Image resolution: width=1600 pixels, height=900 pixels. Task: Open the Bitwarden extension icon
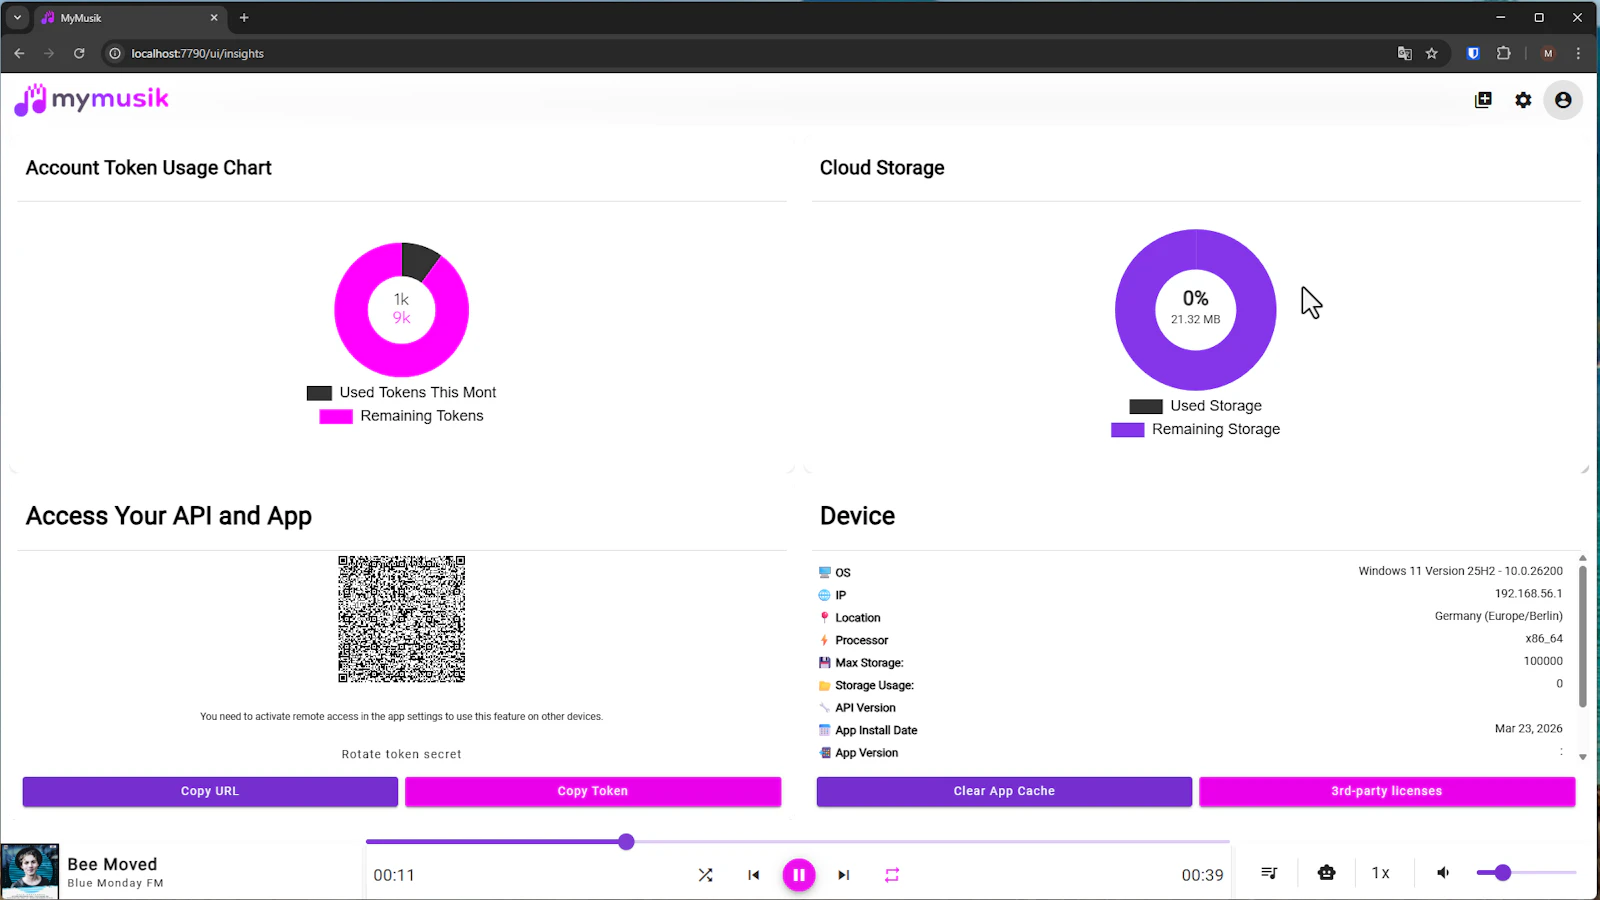1473,54
